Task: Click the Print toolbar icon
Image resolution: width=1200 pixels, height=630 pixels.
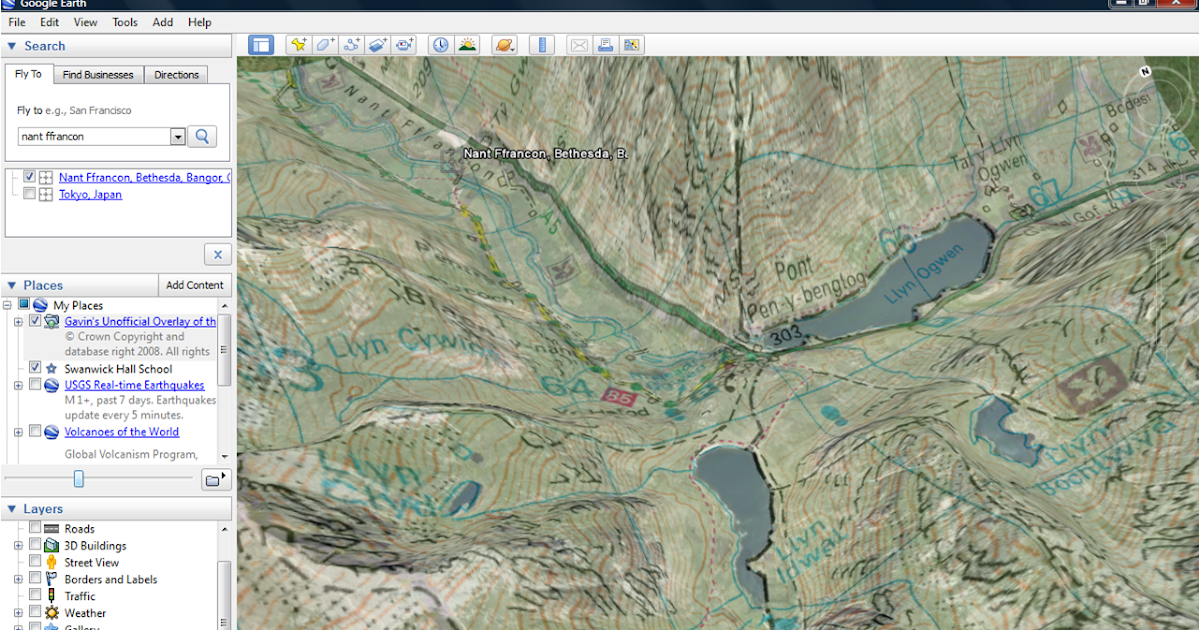Action: pos(607,44)
